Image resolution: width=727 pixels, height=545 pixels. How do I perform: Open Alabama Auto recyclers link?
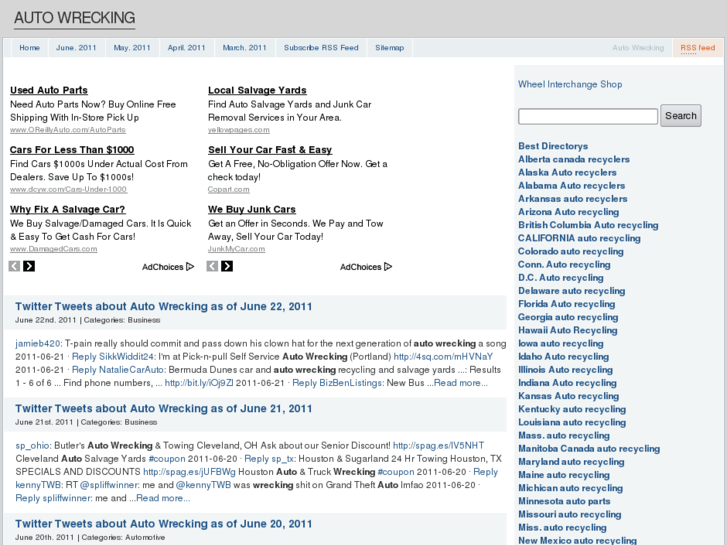571,186
